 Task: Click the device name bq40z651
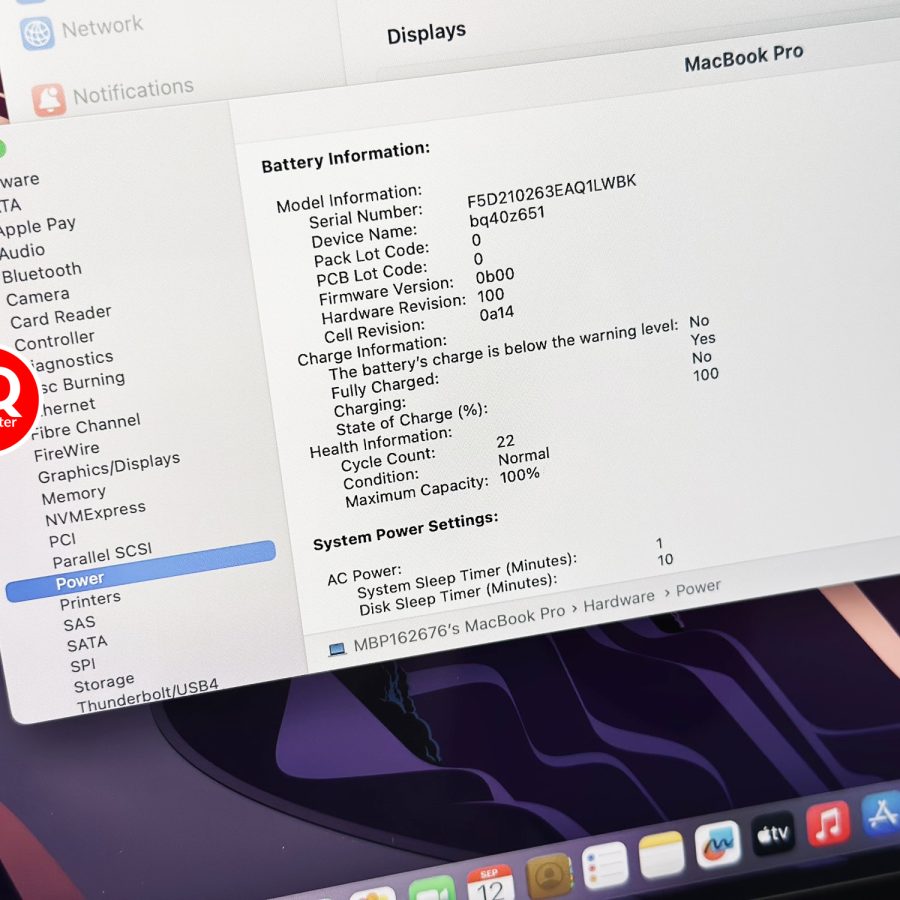pos(507,217)
